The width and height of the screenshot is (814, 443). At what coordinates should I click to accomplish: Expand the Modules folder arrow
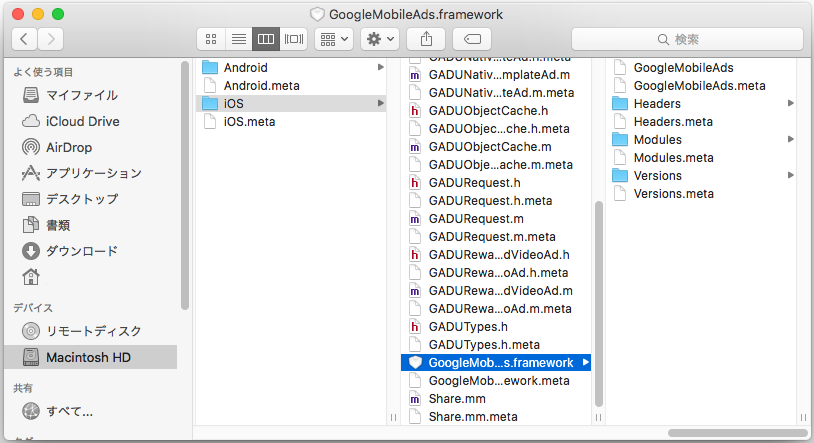791,139
